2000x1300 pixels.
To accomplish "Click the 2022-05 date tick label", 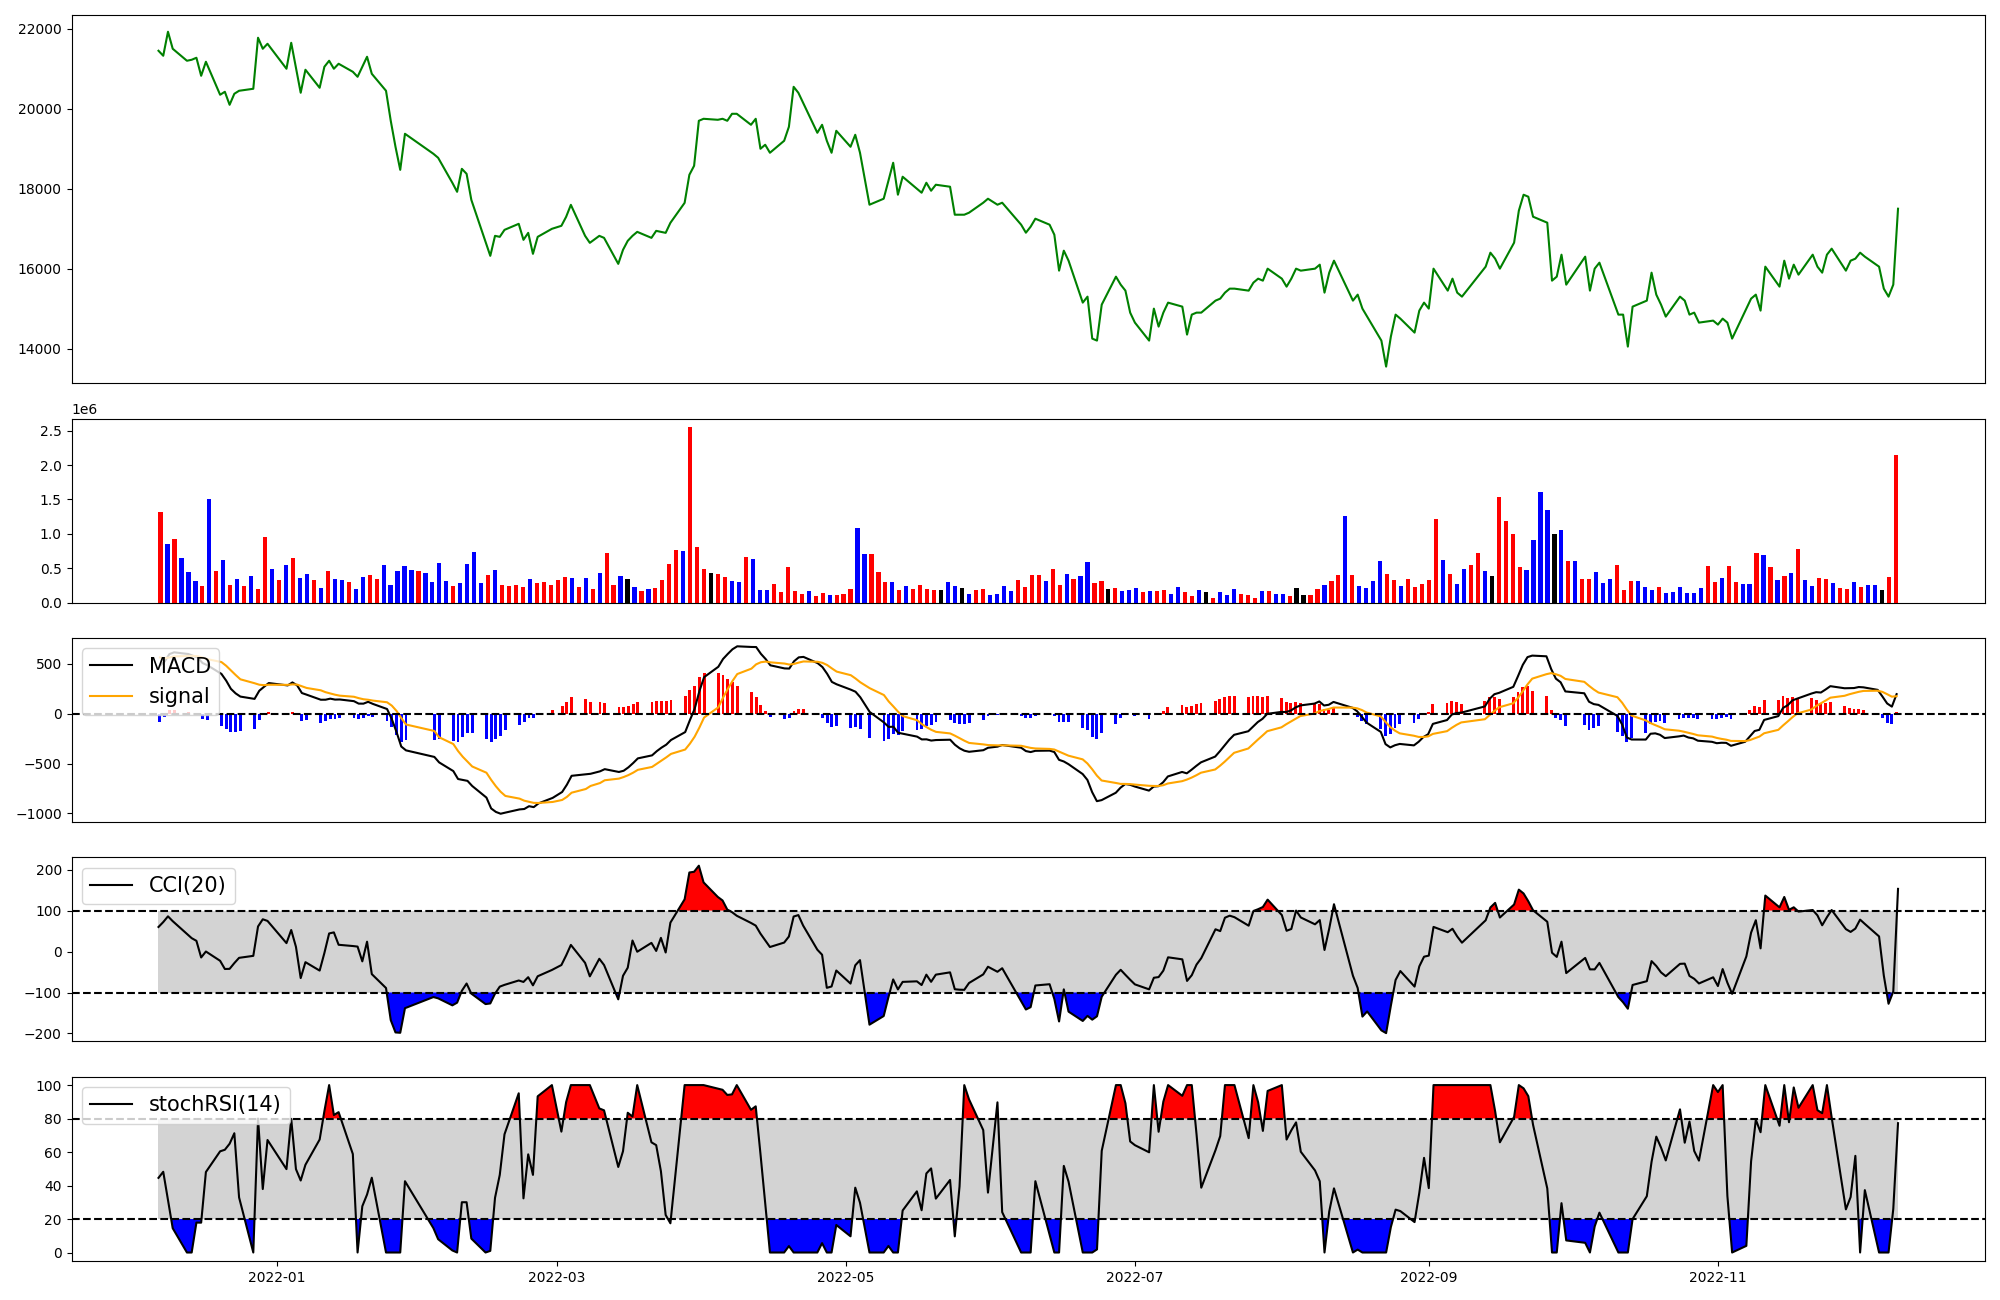I will coord(846,1277).
